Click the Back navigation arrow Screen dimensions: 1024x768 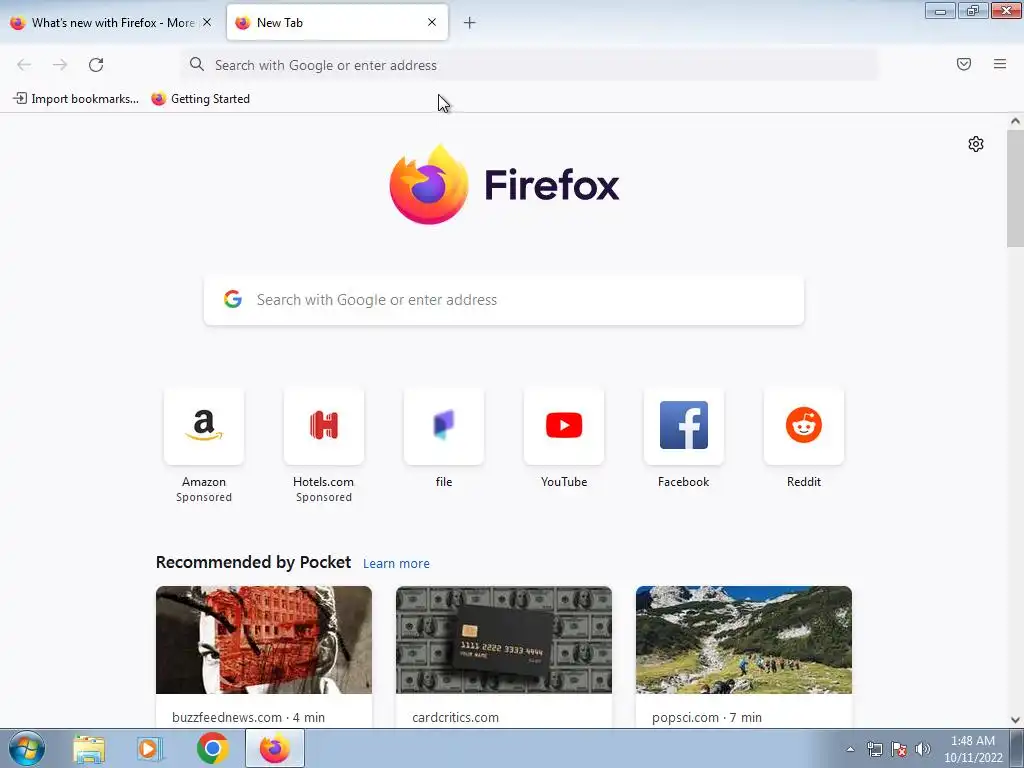tap(24, 65)
